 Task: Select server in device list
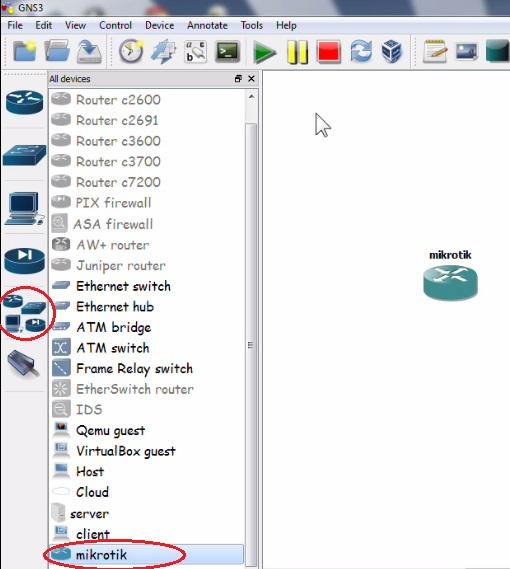(147, 514)
